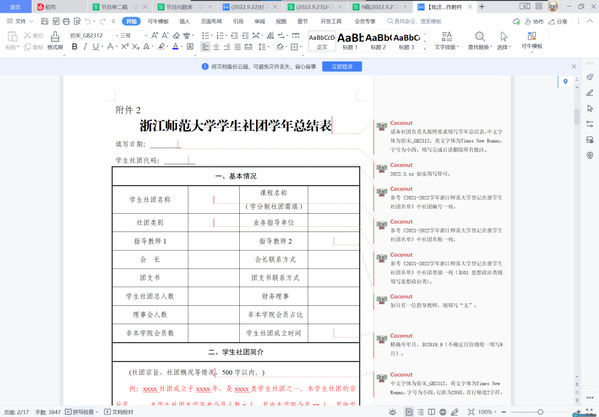The height and width of the screenshot is (417, 599).
Task: Open the Select tool dropdown
Action: click(504, 47)
